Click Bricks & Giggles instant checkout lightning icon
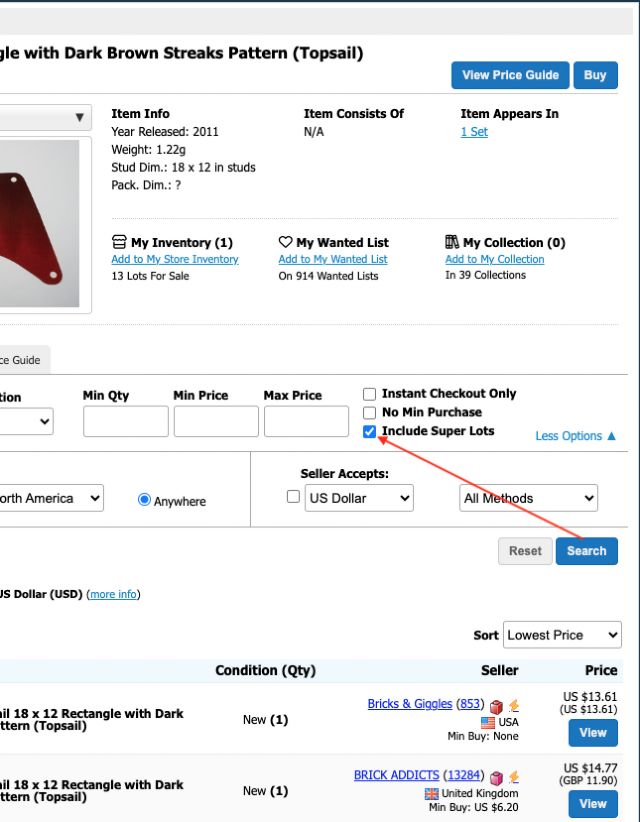This screenshot has height=822, width=640. (514, 705)
